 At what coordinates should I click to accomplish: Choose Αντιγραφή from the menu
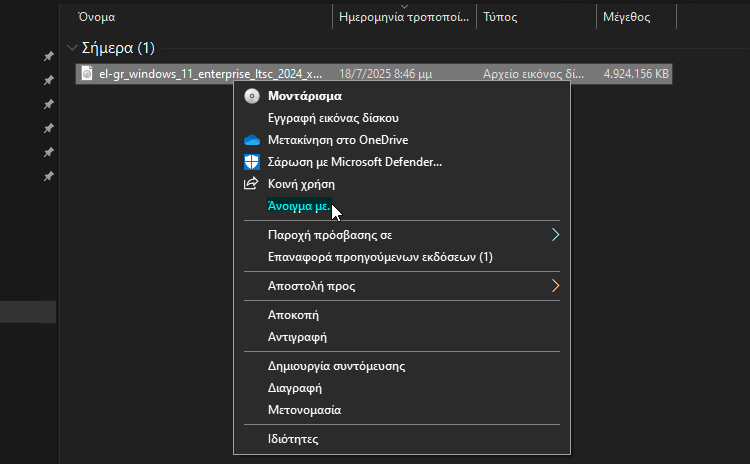pos(297,337)
